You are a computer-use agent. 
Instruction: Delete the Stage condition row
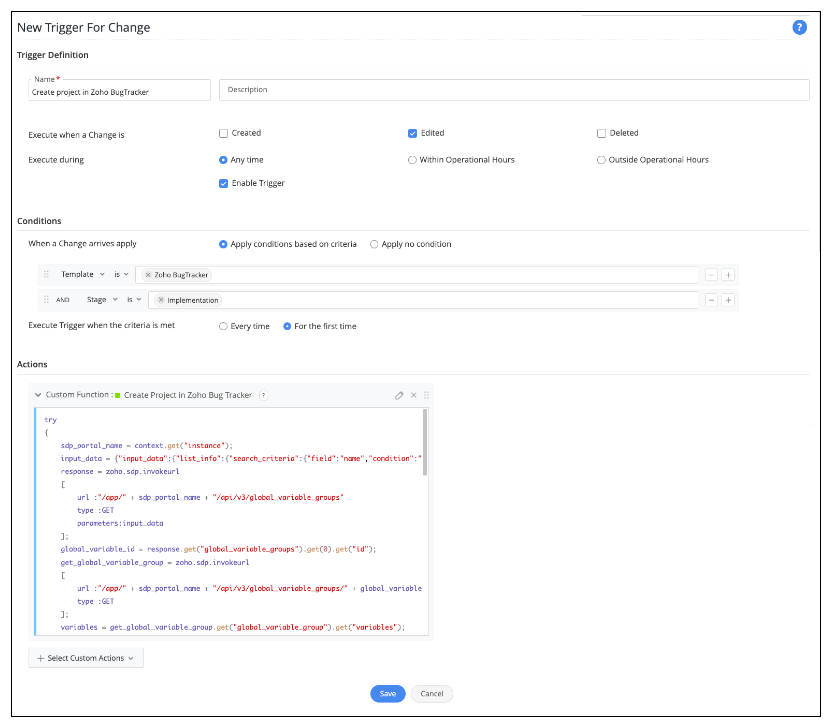click(711, 300)
